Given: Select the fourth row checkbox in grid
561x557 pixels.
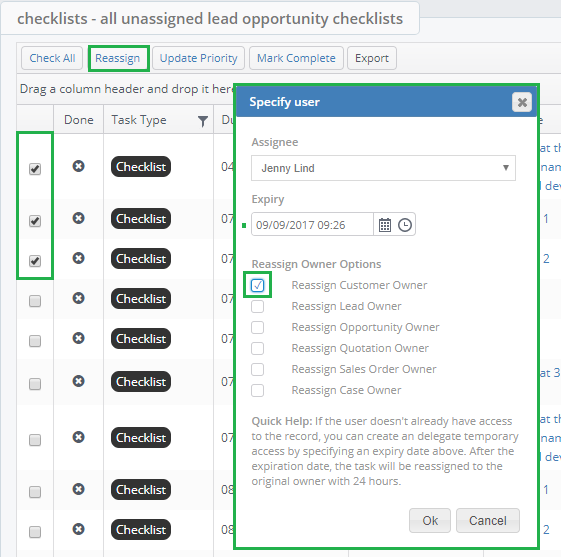Looking at the screenshot, I should pos(35,301).
